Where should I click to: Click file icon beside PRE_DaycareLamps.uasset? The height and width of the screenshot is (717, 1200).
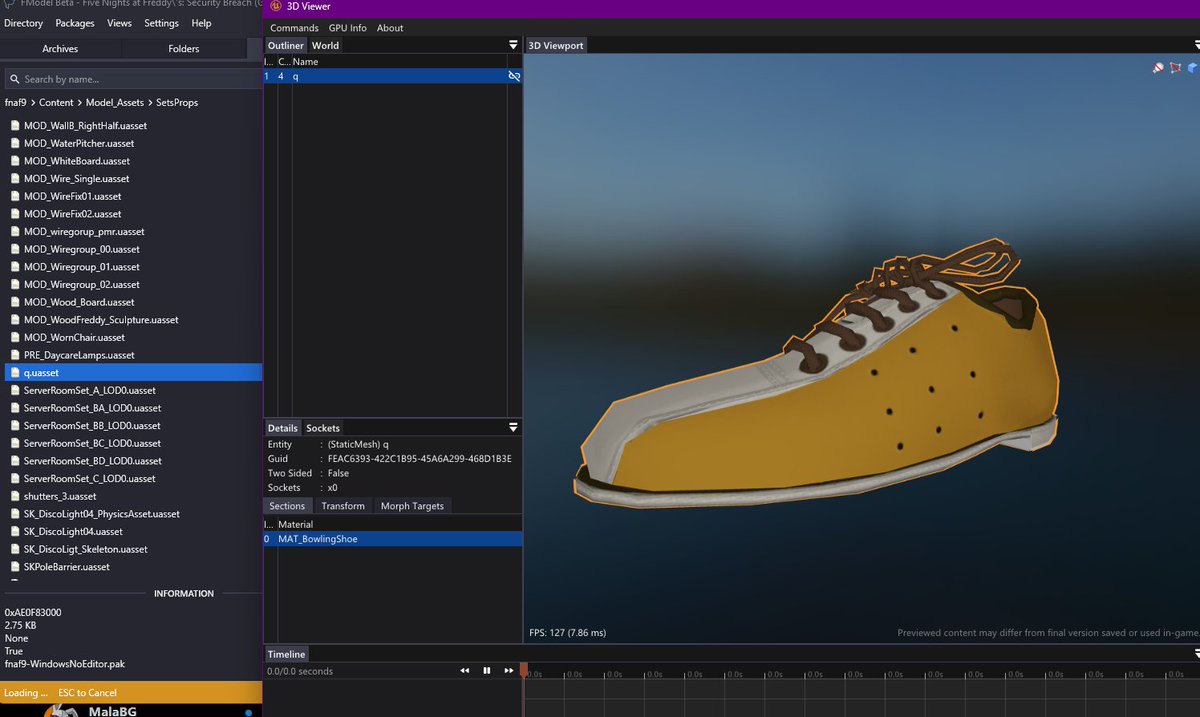(x=14, y=355)
